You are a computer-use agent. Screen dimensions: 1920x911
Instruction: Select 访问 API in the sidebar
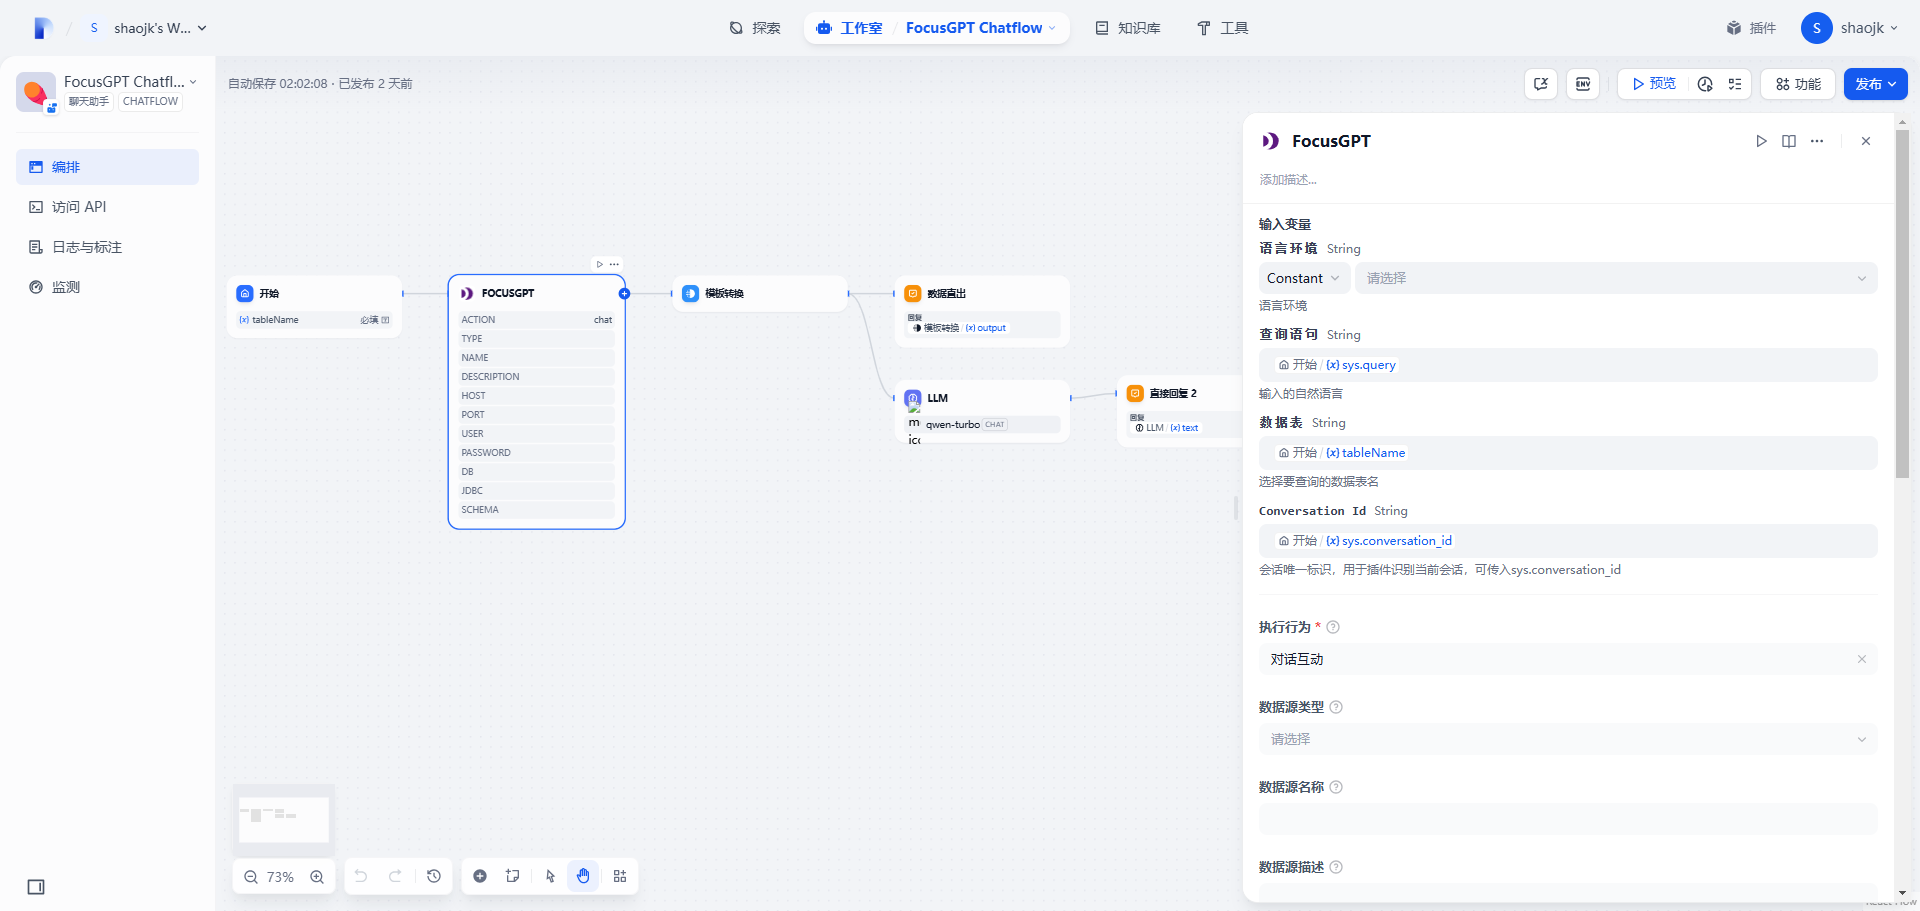click(107, 207)
